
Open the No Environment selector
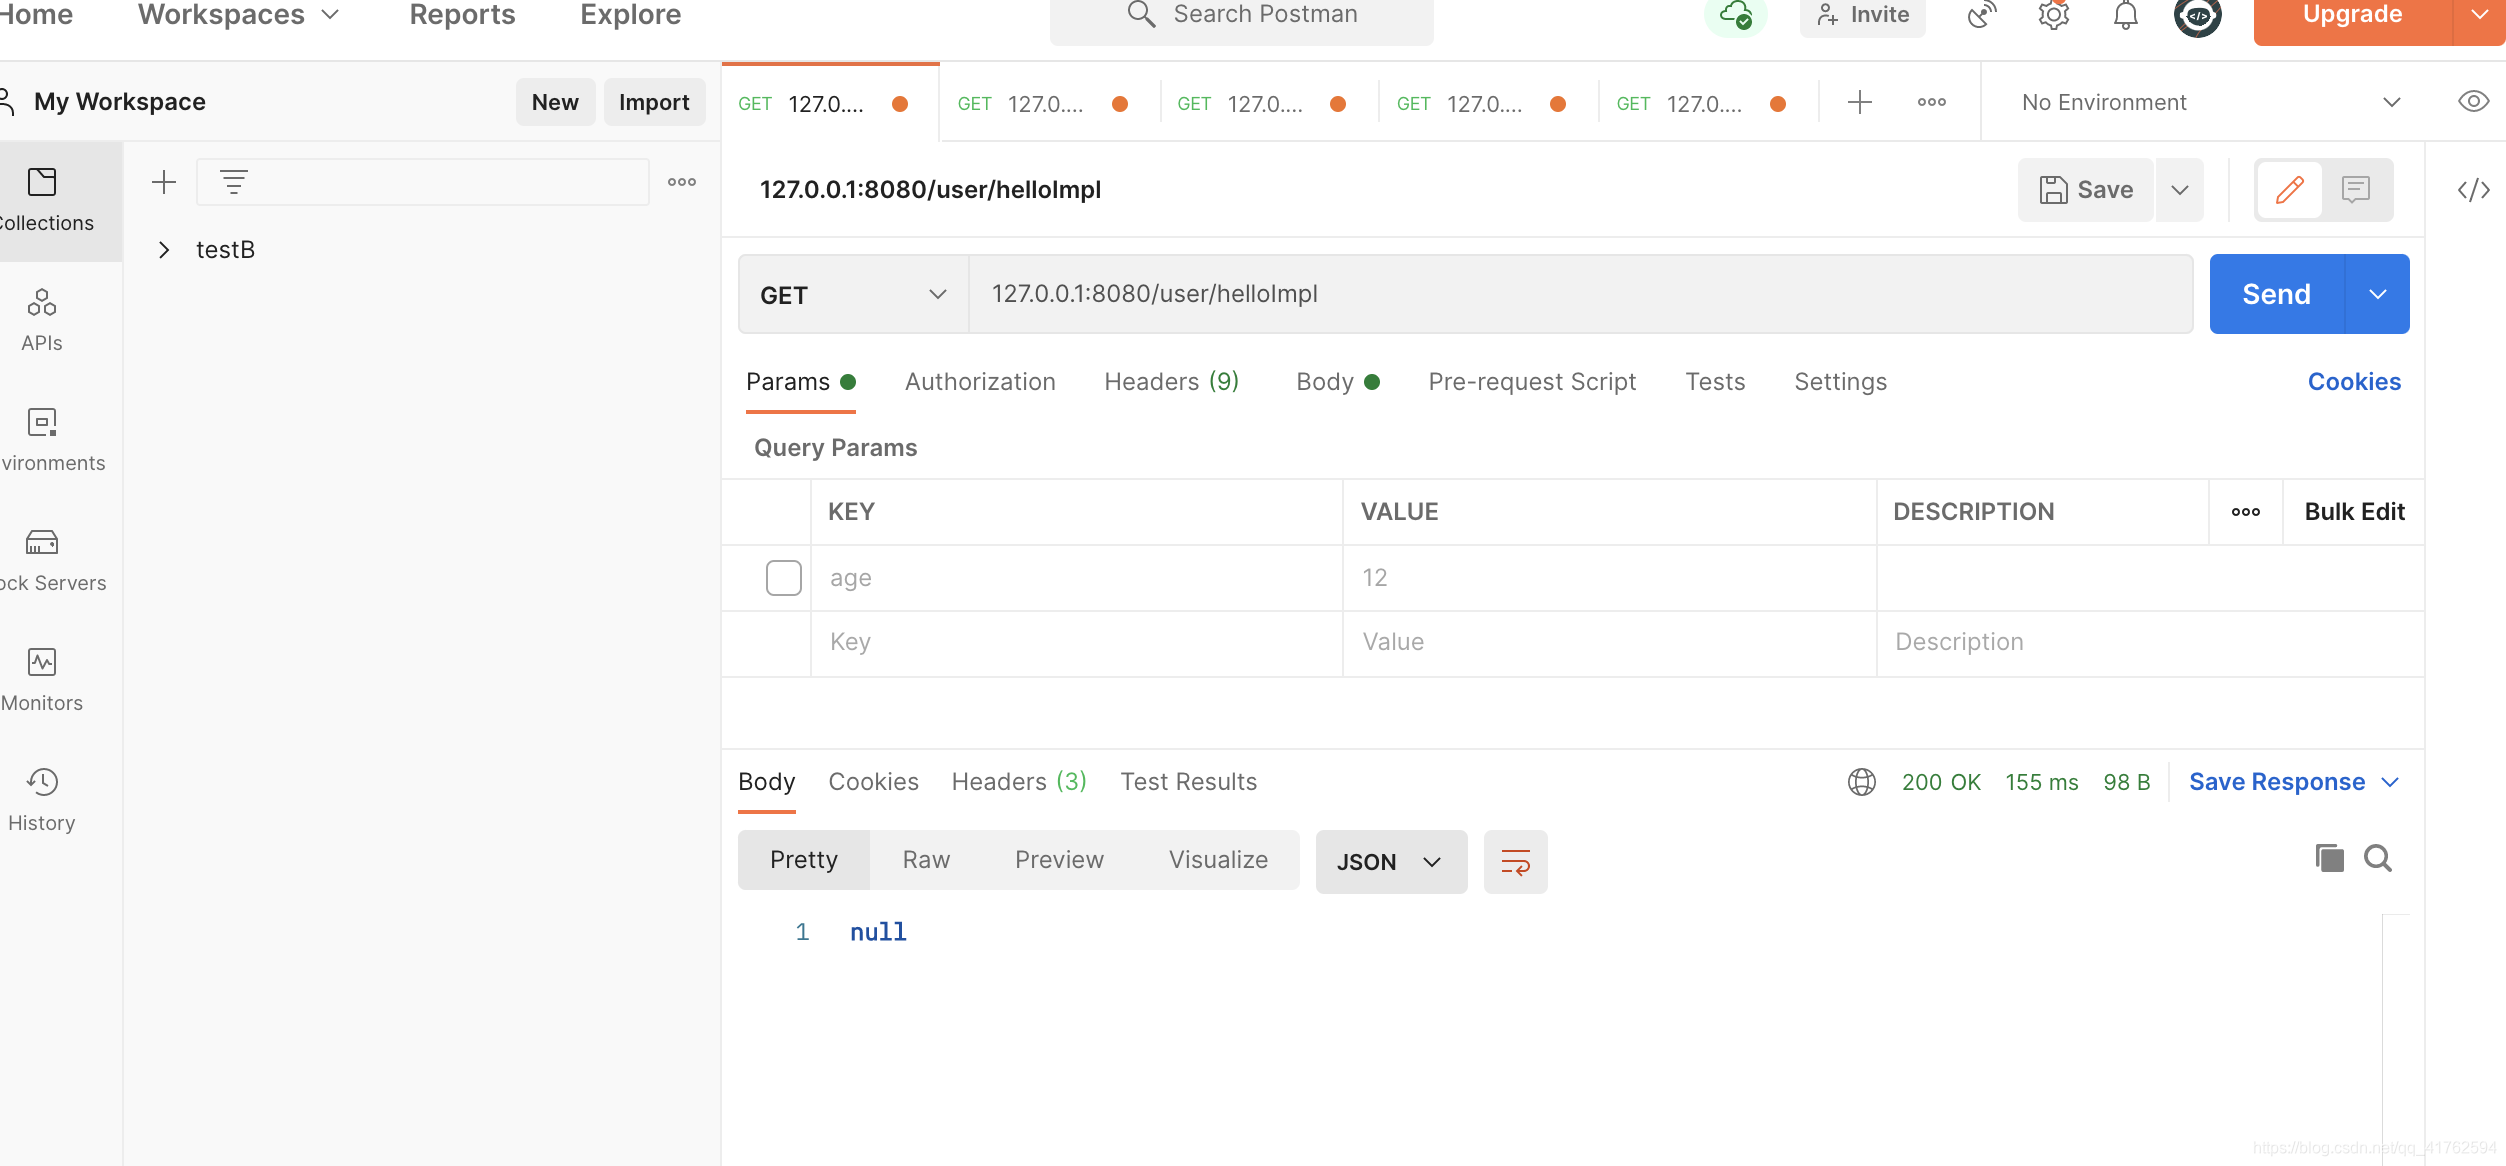point(2210,102)
